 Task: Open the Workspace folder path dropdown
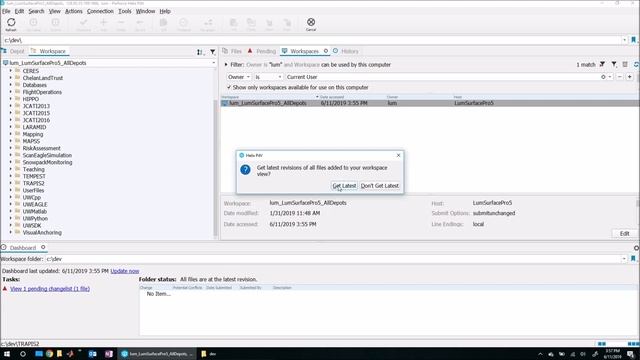click(624, 259)
